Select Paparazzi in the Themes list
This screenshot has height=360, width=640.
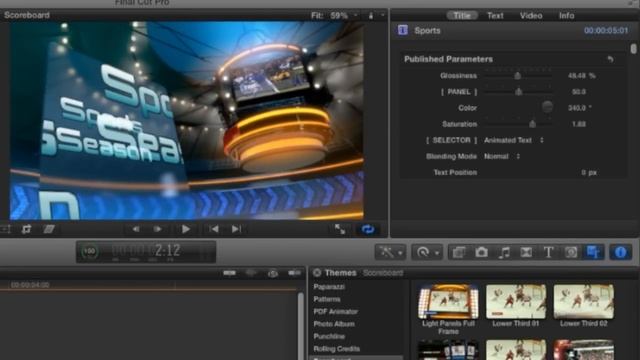click(x=329, y=287)
